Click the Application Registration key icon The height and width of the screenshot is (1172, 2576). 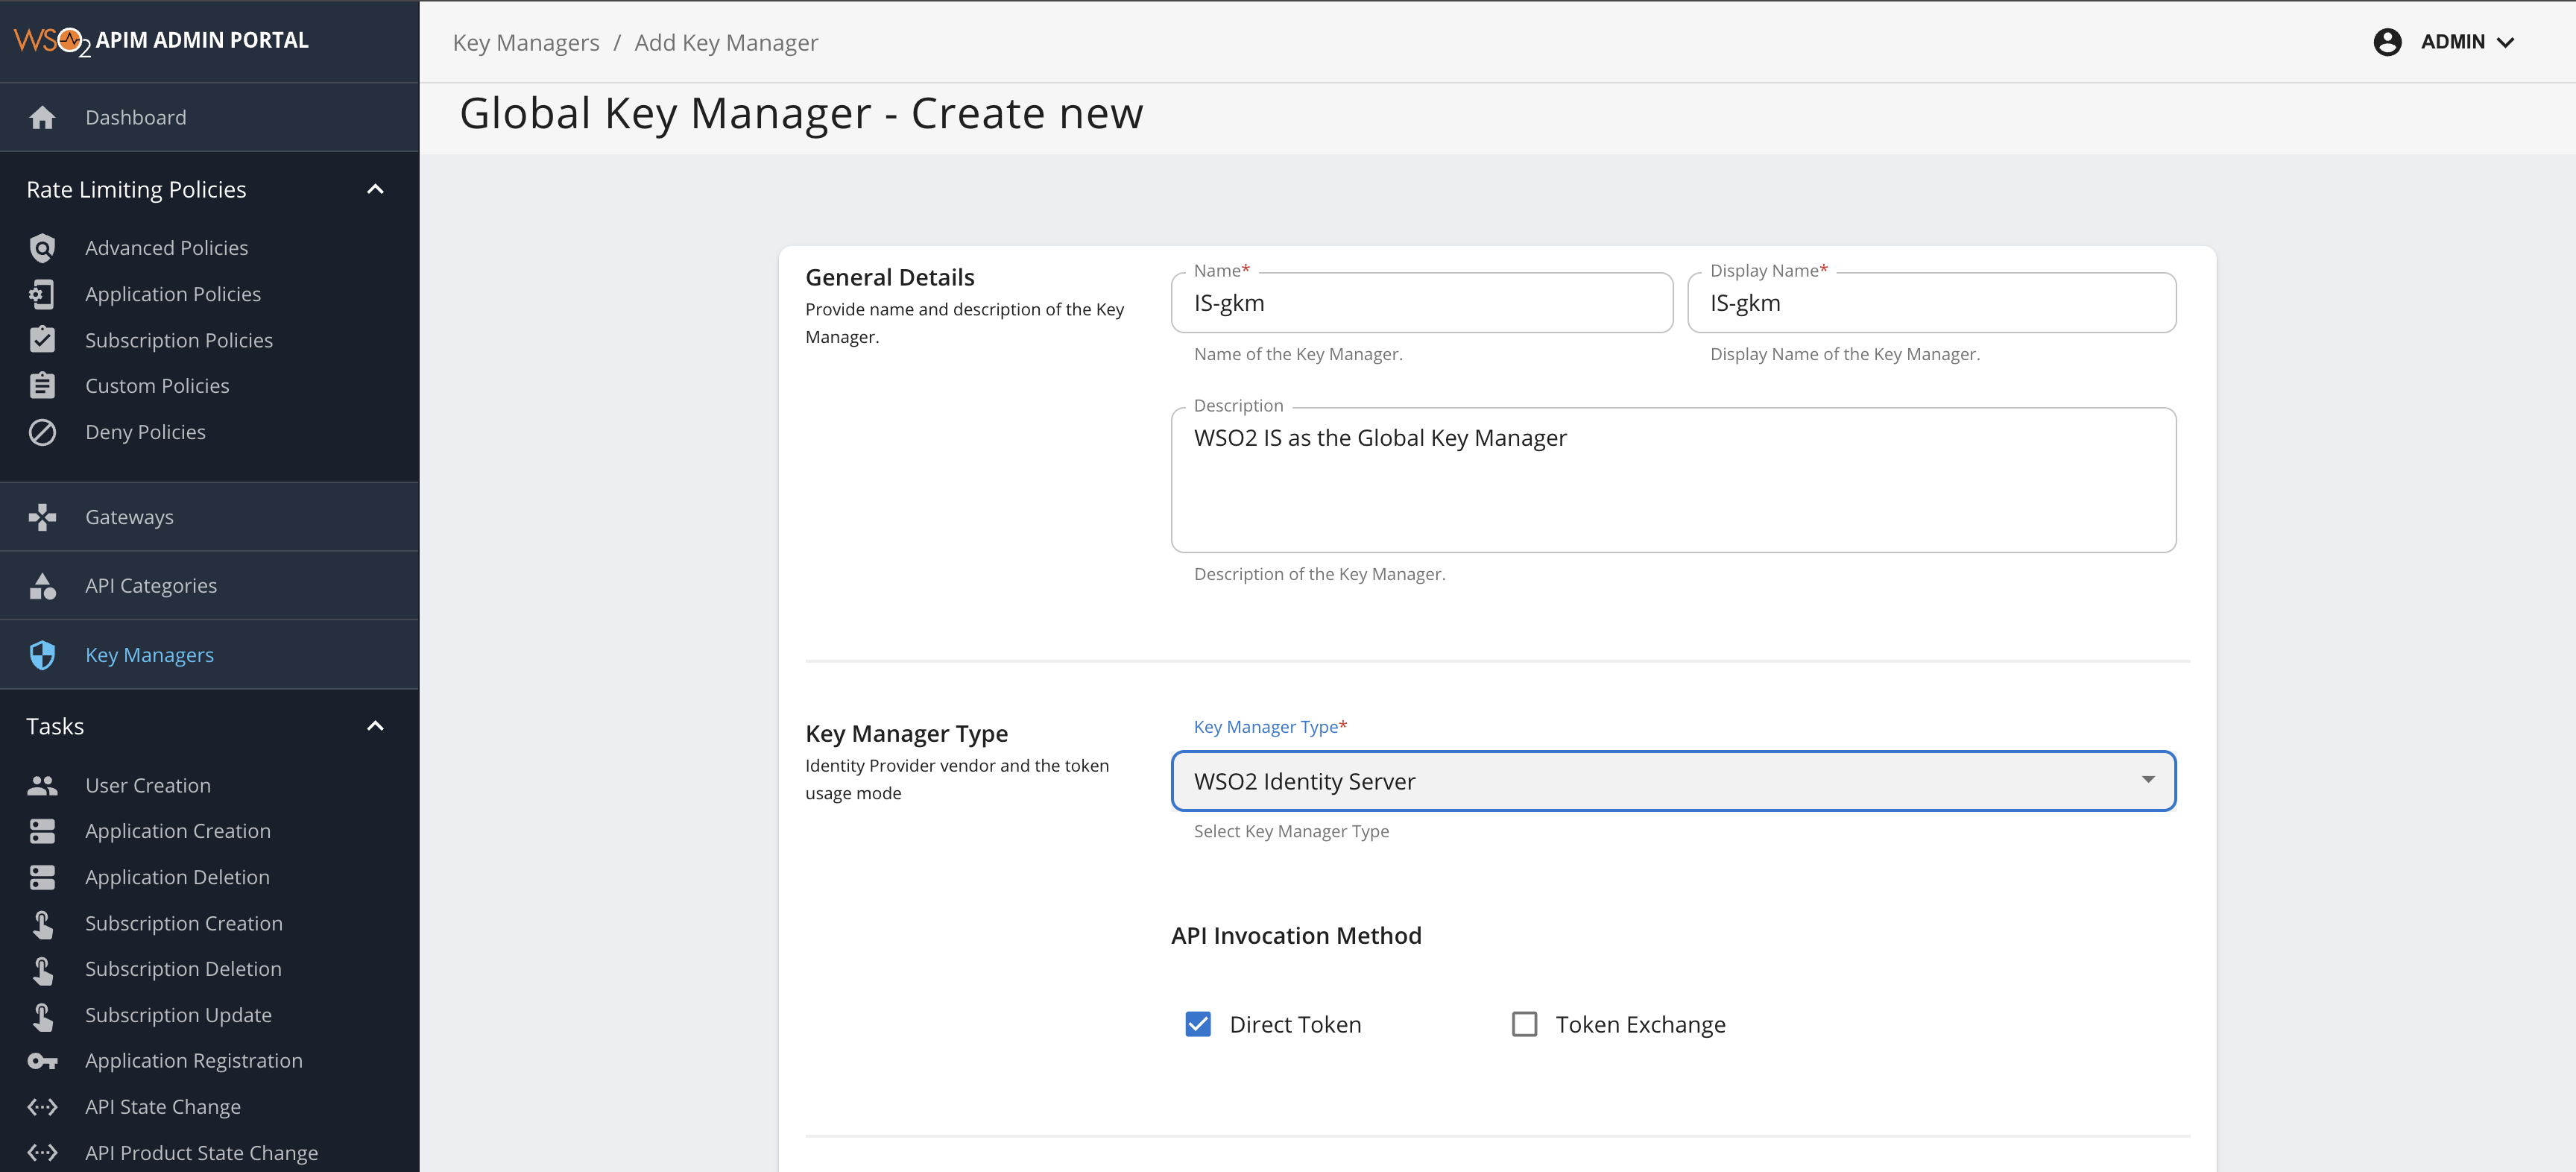coord(42,1061)
